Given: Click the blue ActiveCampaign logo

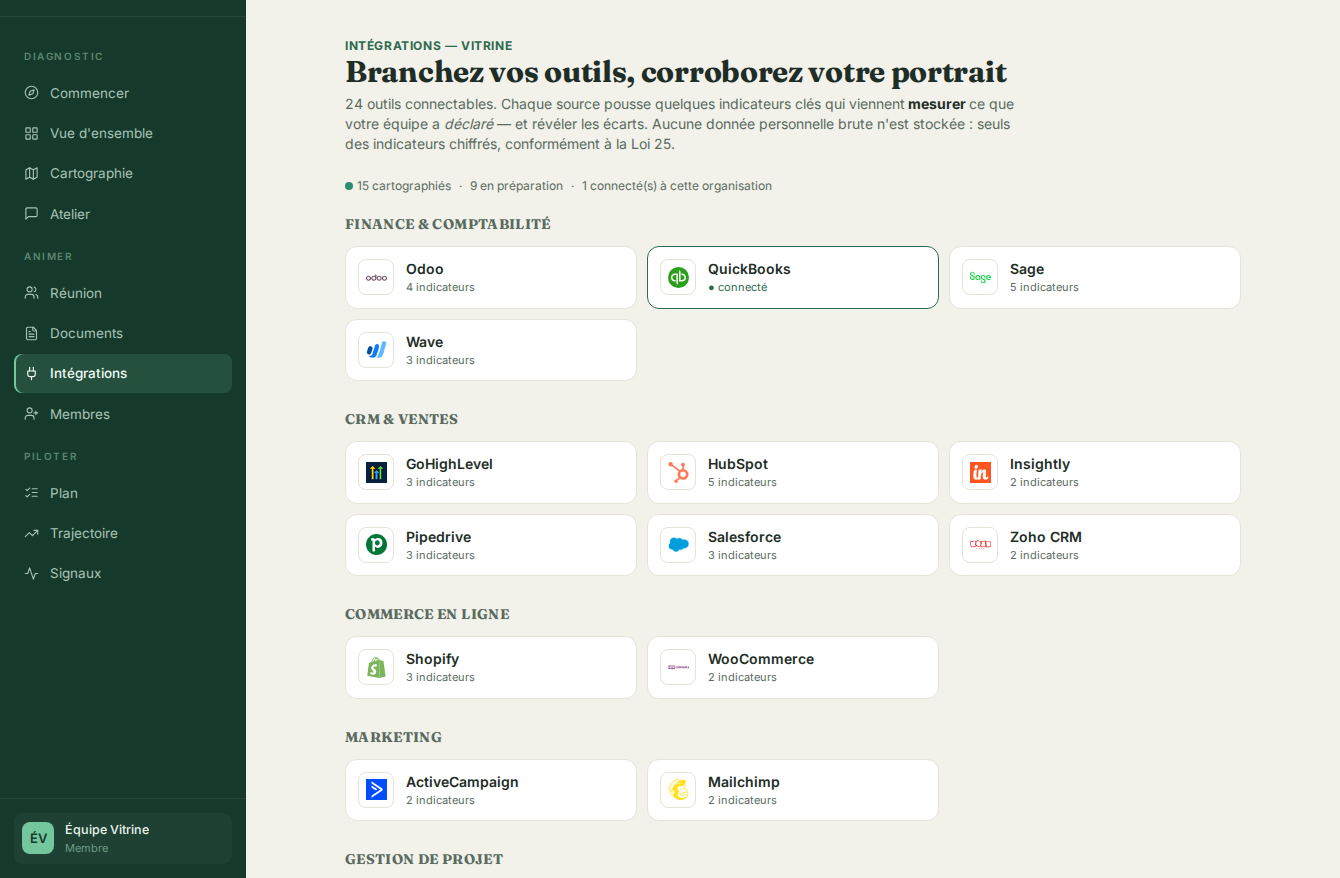Looking at the screenshot, I should coord(376,790).
